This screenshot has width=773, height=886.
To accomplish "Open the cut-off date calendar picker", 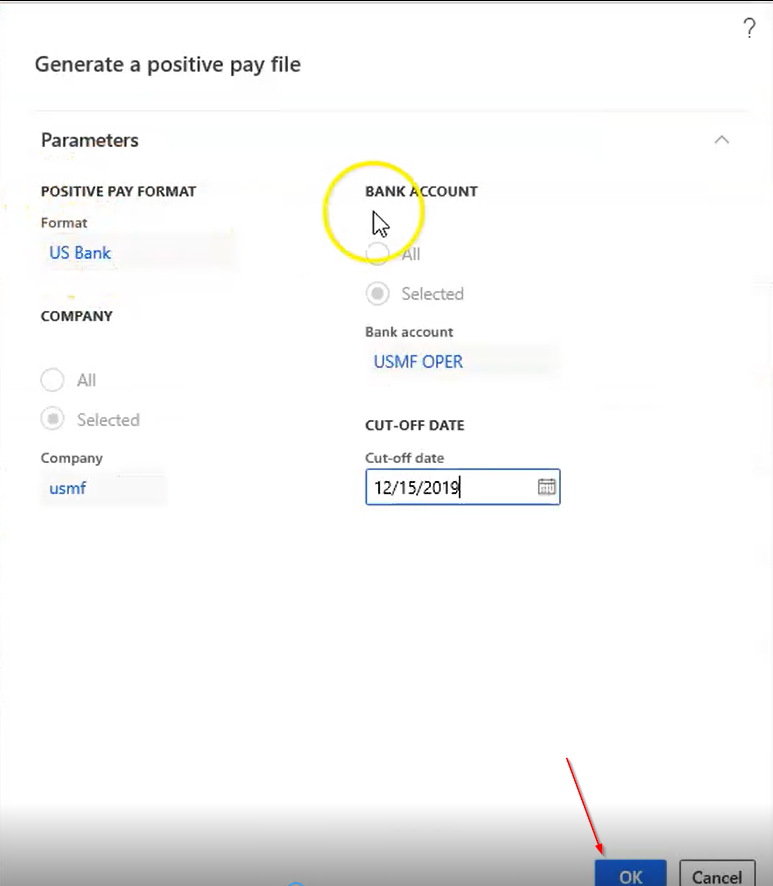I will point(546,487).
